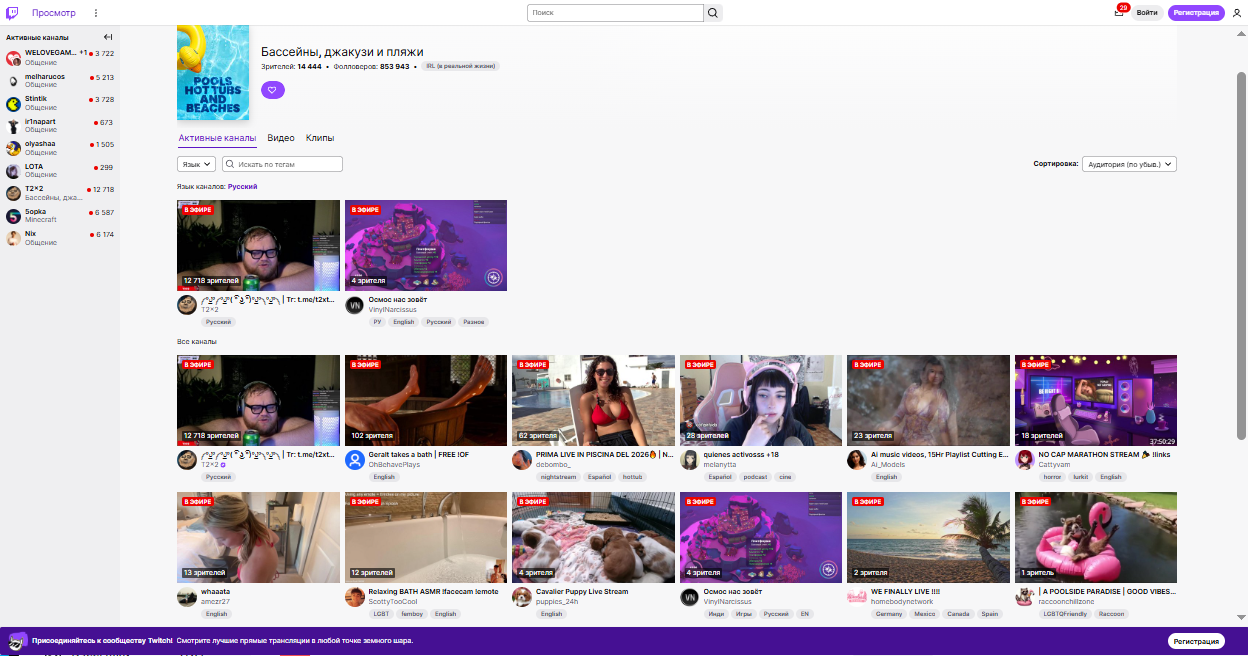Open OhBehavePlays channel avatar
This screenshot has width=1248, height=656.
(354, 460)
